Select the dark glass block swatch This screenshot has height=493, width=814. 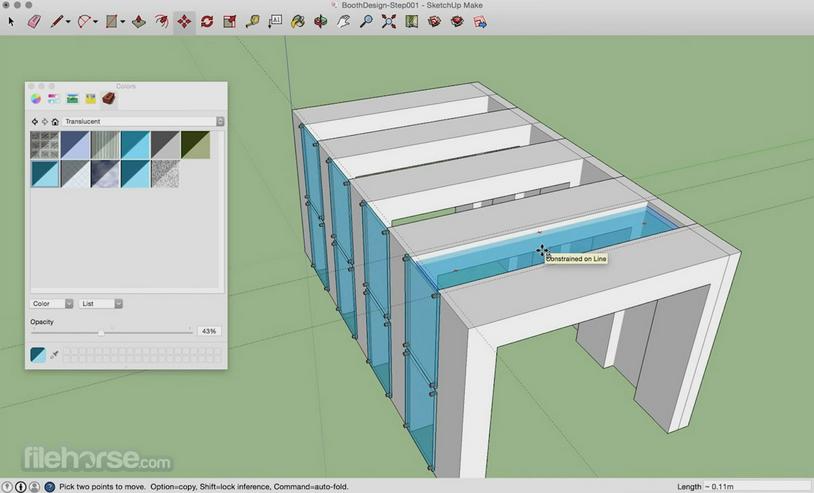45,144
